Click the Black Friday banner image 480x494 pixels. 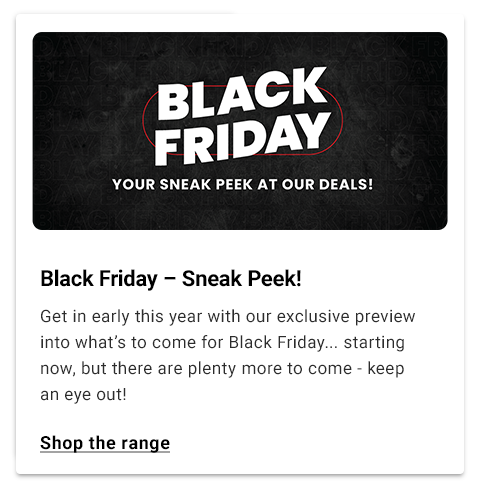pos(240,131)
